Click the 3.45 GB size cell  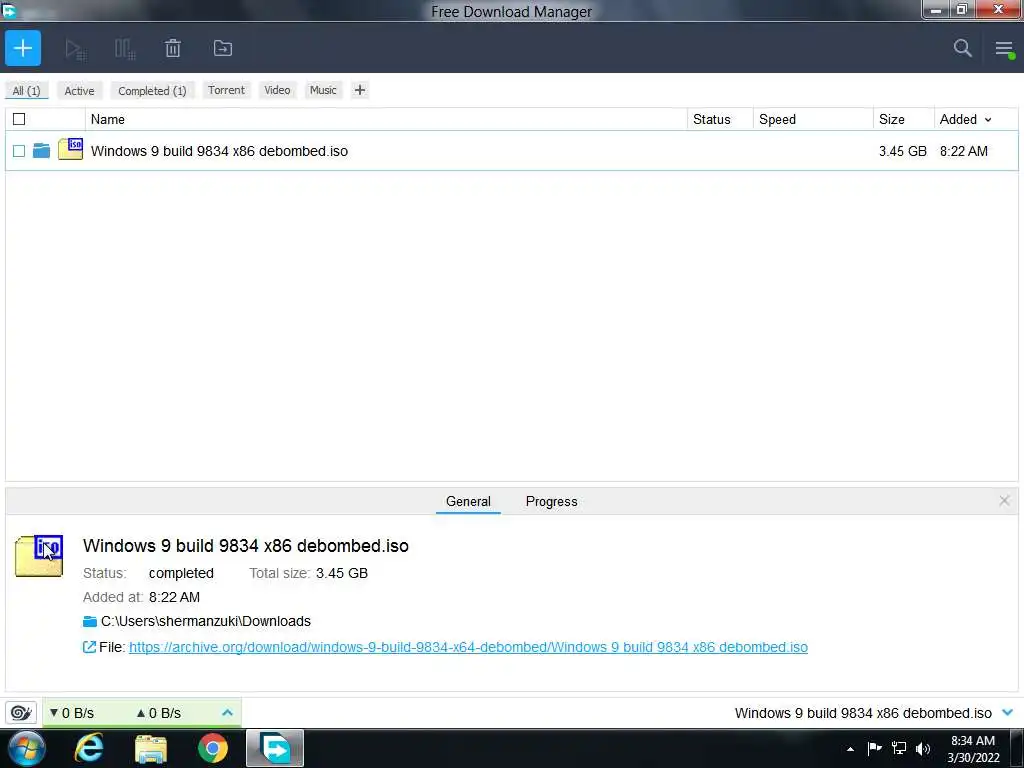(903, 152)
